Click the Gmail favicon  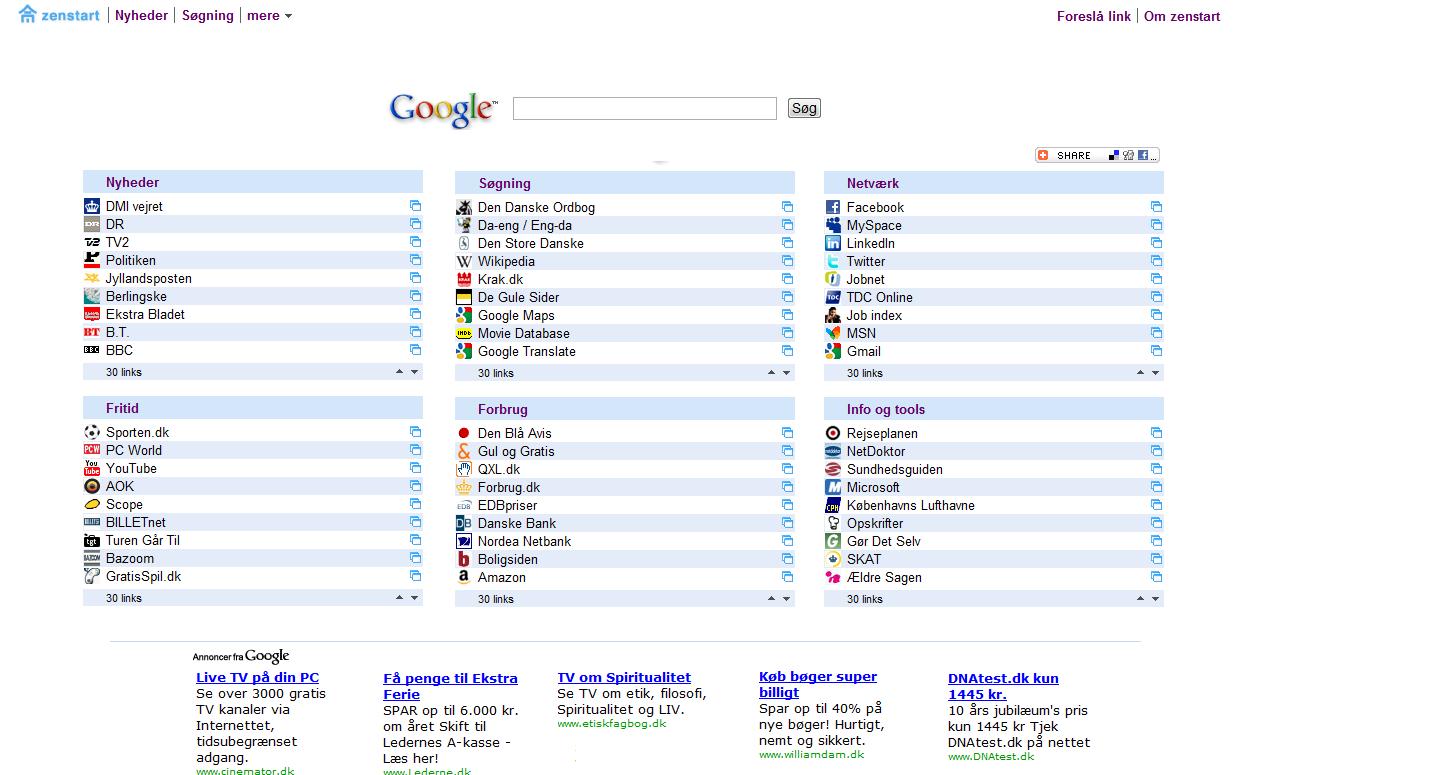[x=833, y=351]
